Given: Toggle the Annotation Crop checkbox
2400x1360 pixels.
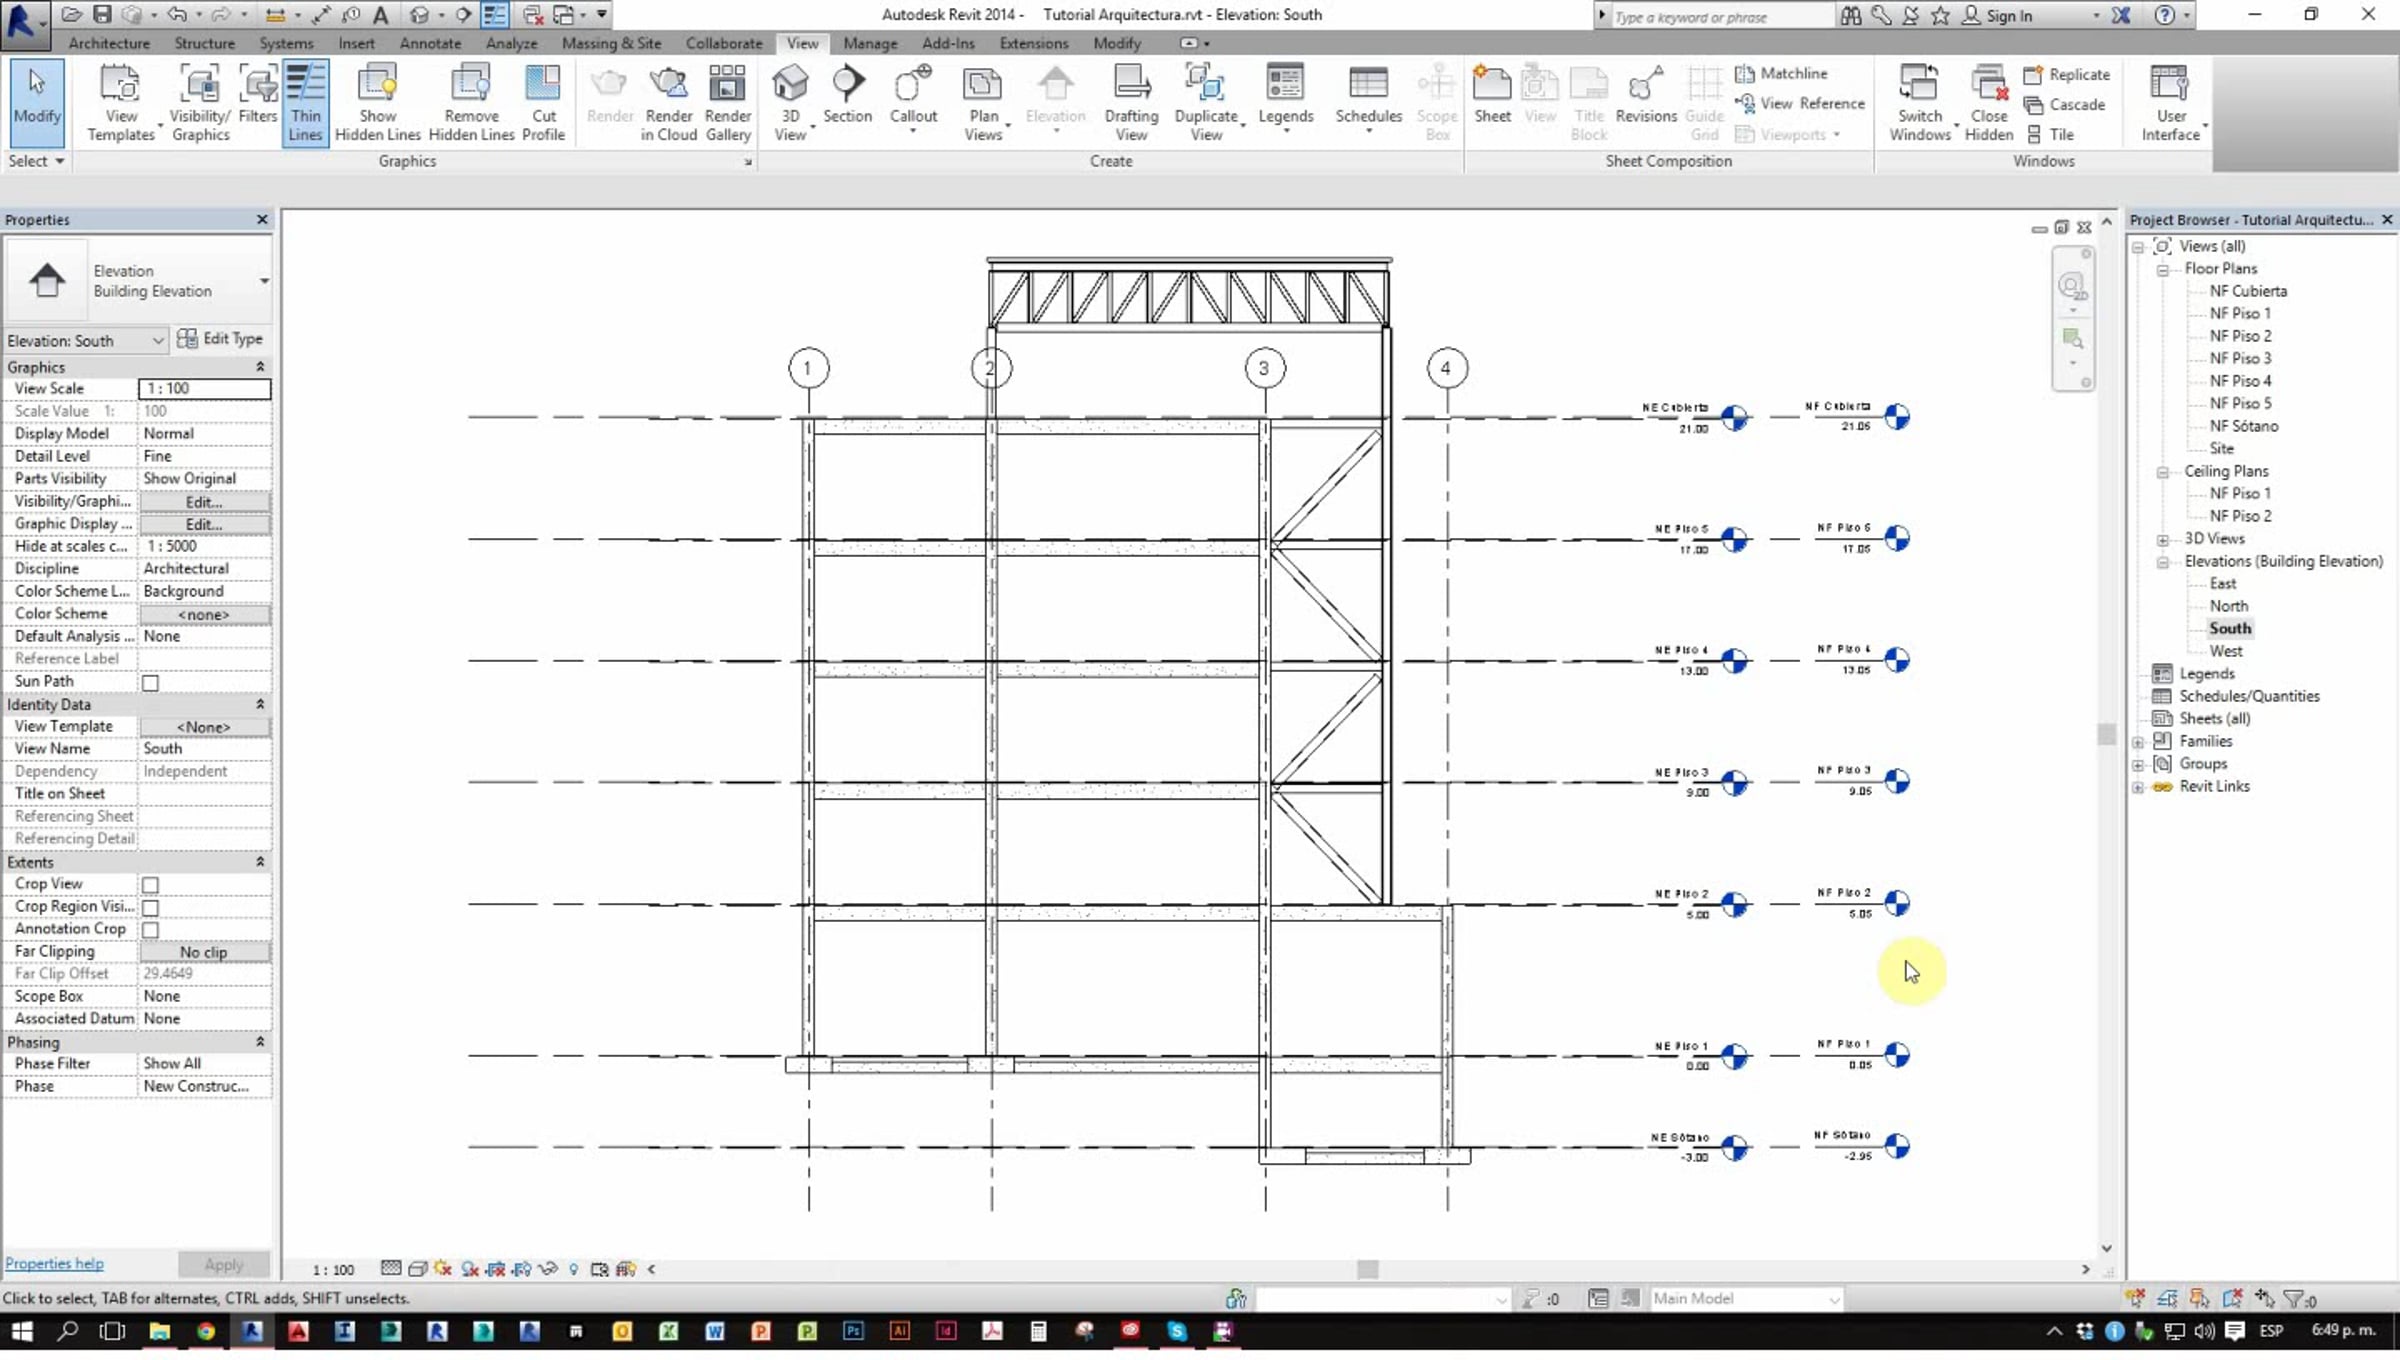Looking at the screenshot, I should 150,930.
